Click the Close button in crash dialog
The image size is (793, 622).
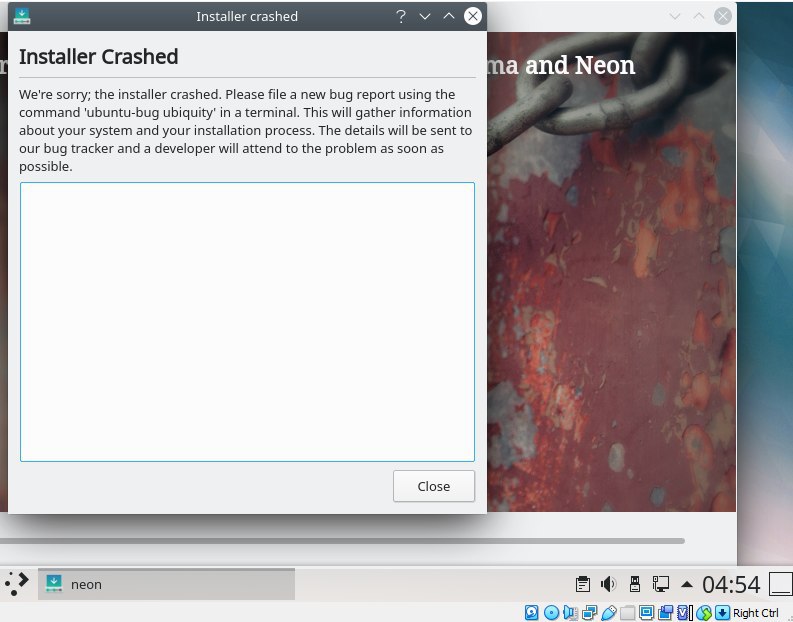click(x=433, y=486)
